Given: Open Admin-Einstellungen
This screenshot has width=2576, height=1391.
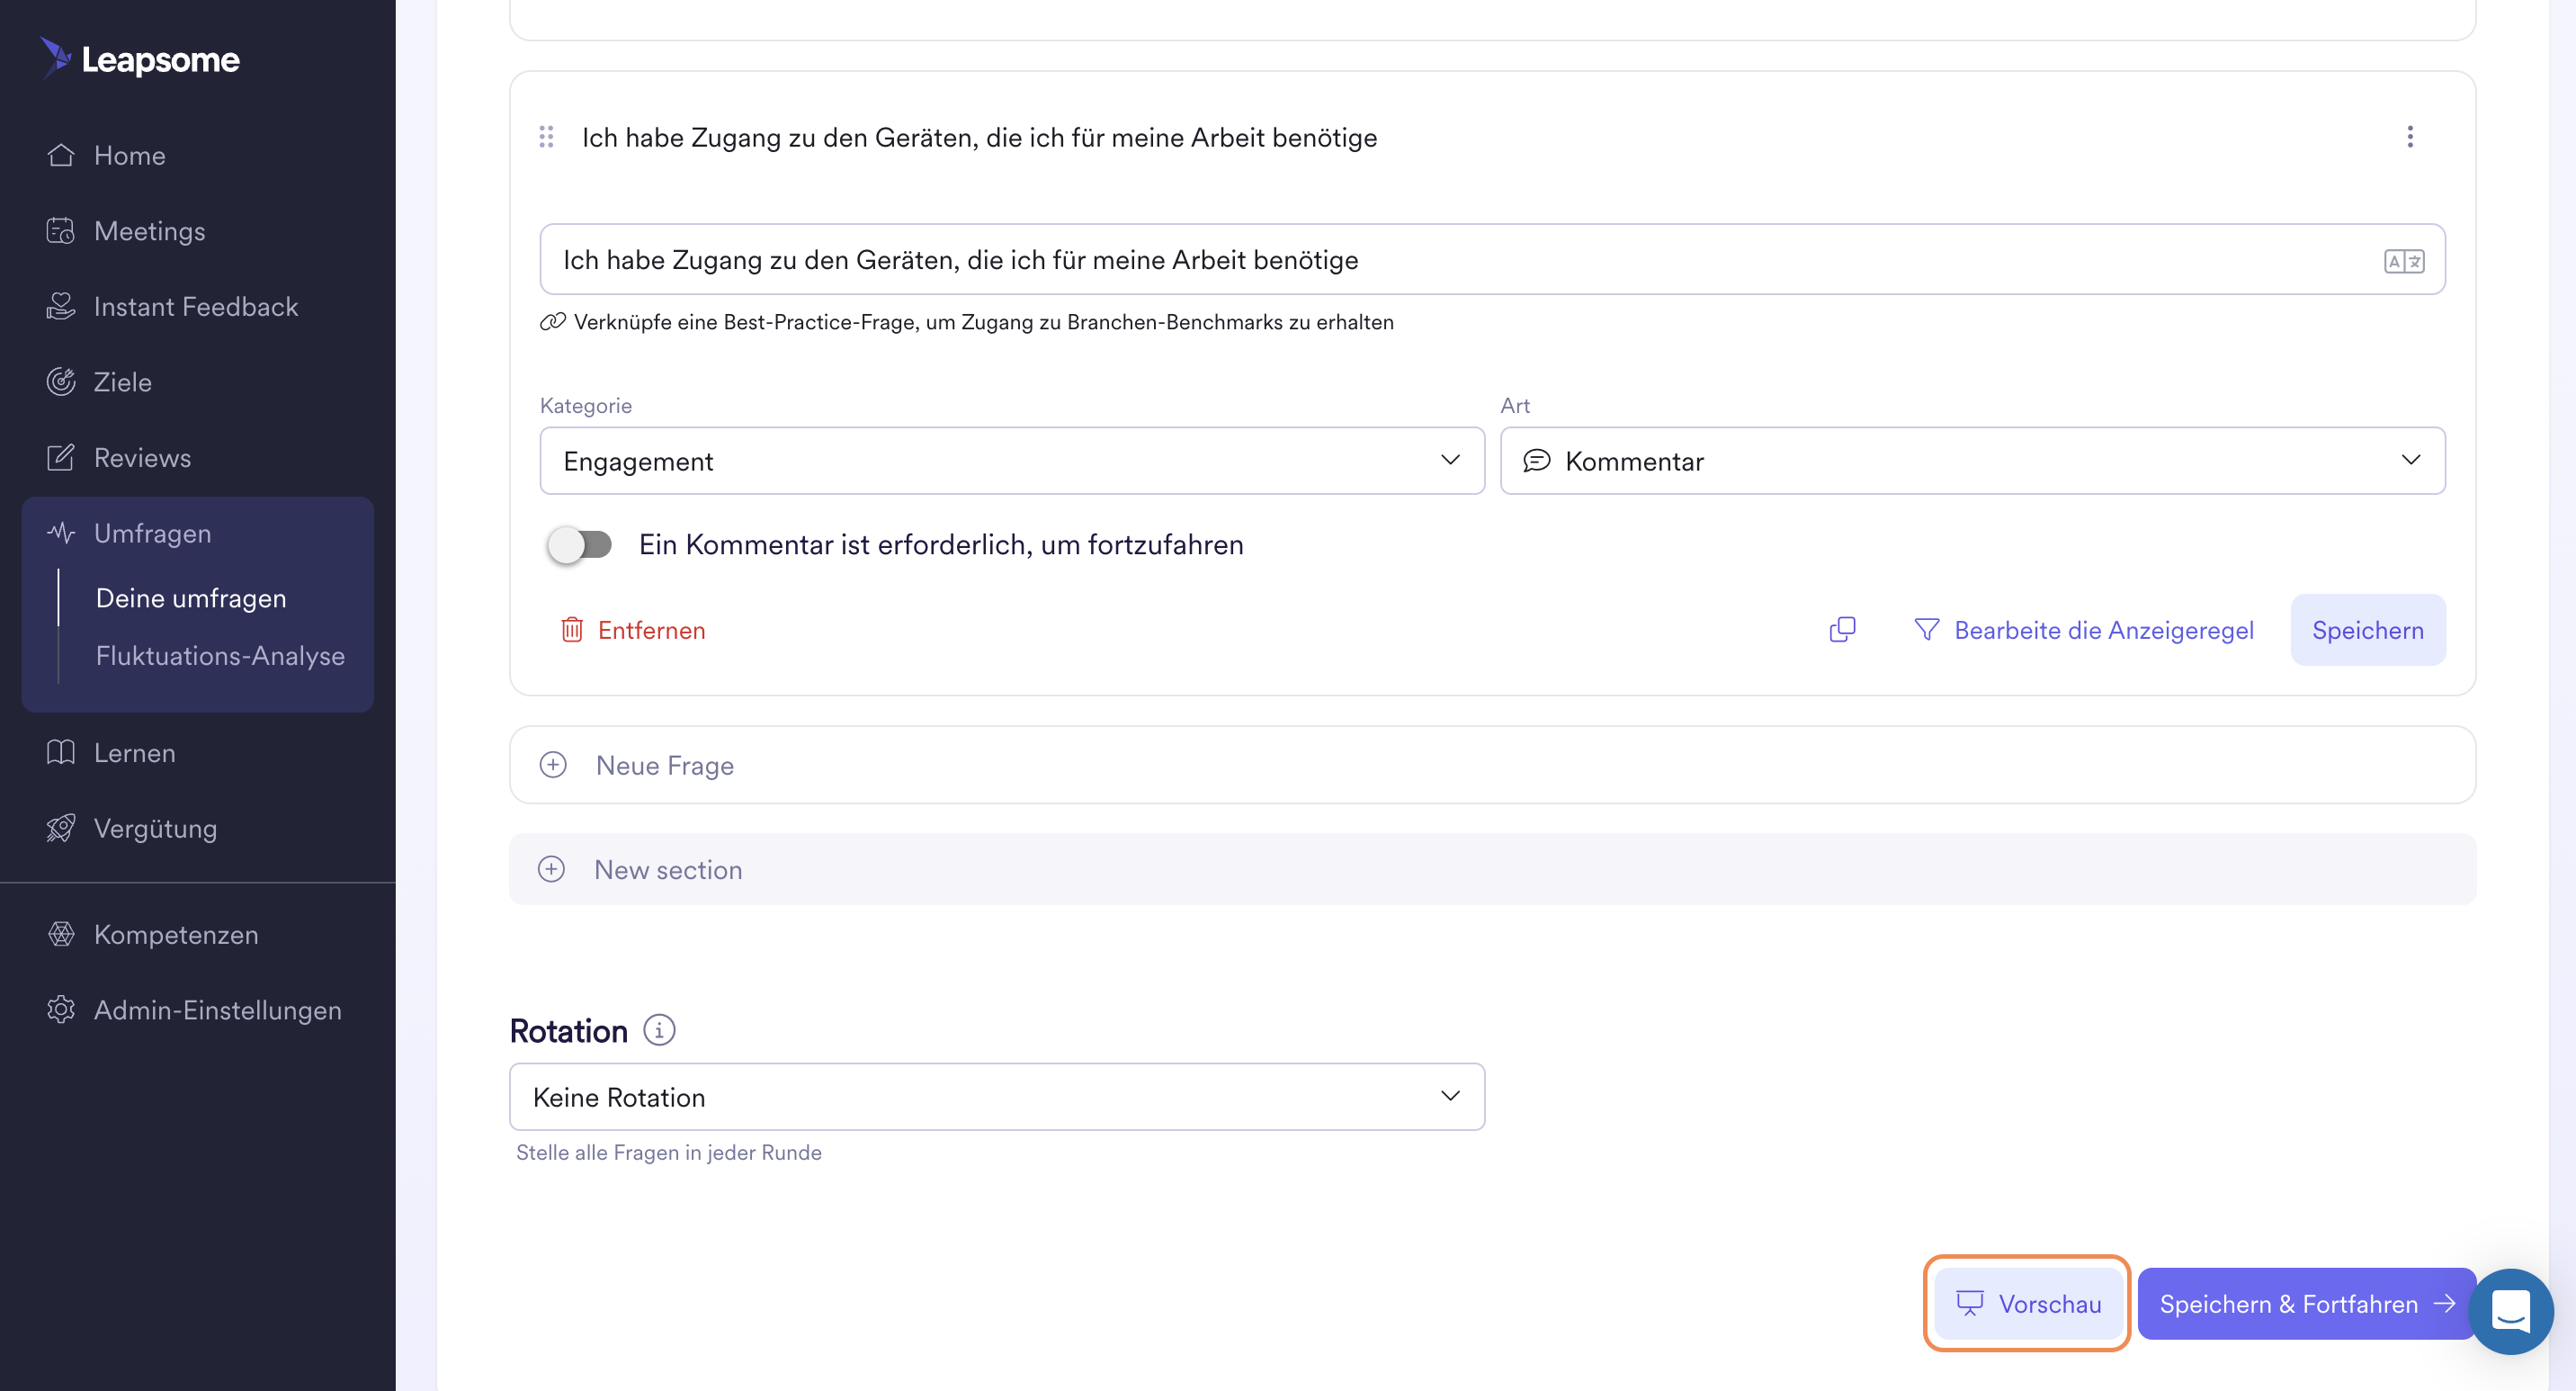Looking at the screenshot, I should click(x=193, y=1009).
